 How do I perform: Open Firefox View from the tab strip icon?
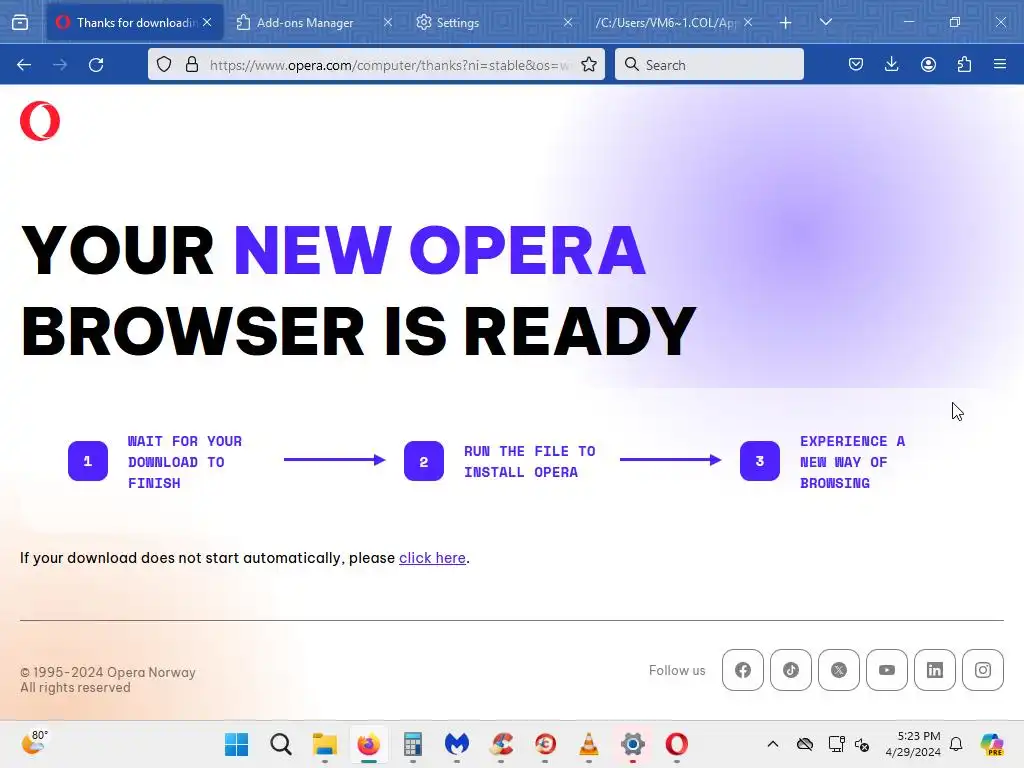click(20, 22)
